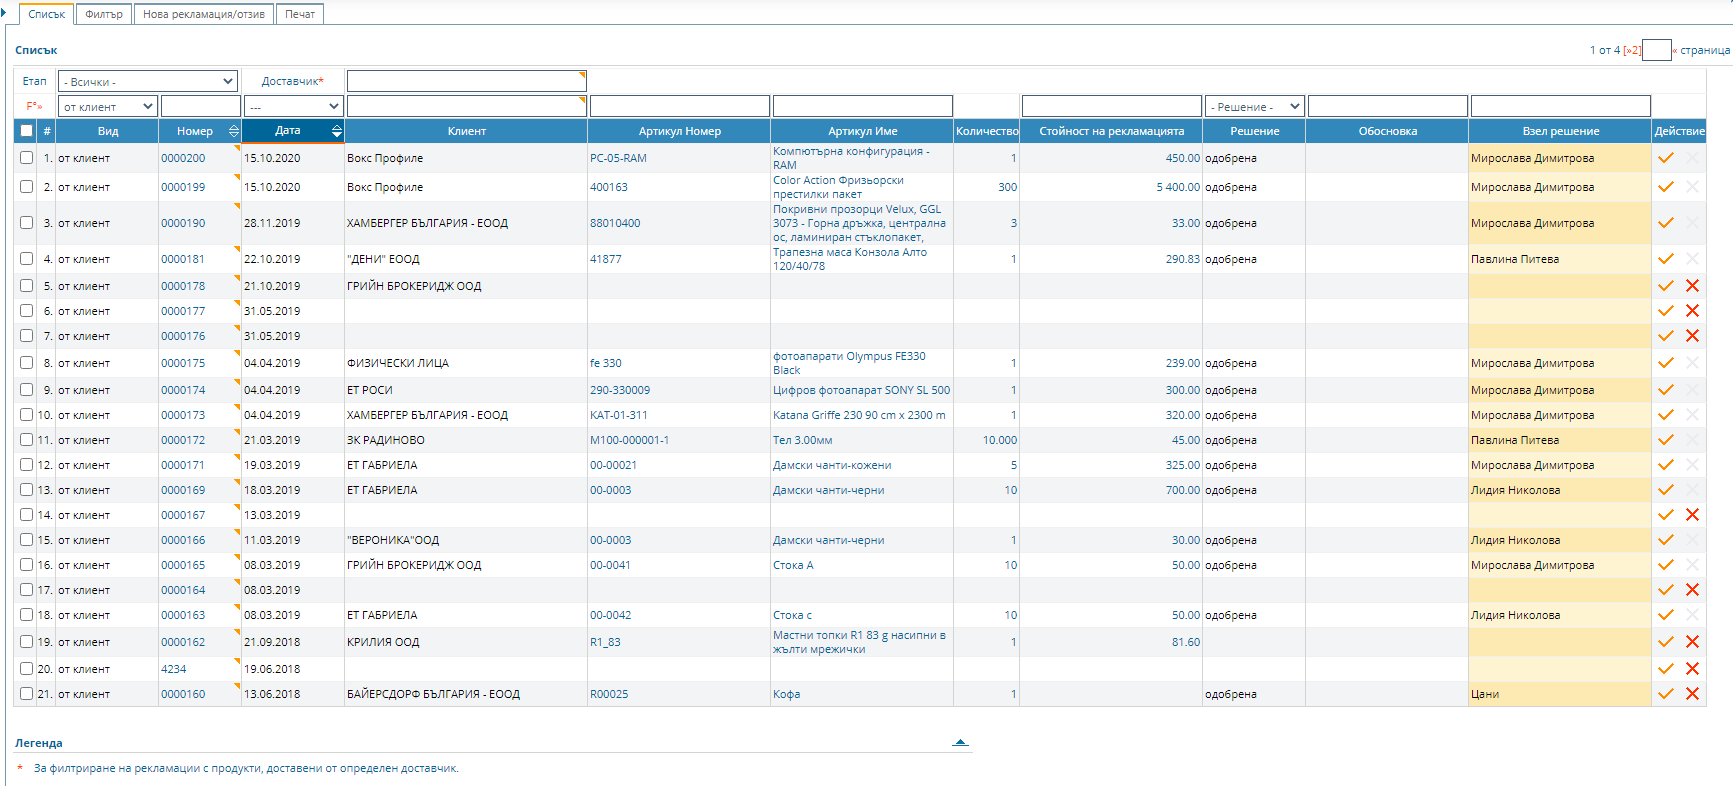This screenshot has width=1733, height=786.
Task: Toggle sort arrows on the Дата column
Action: point(337,131)
